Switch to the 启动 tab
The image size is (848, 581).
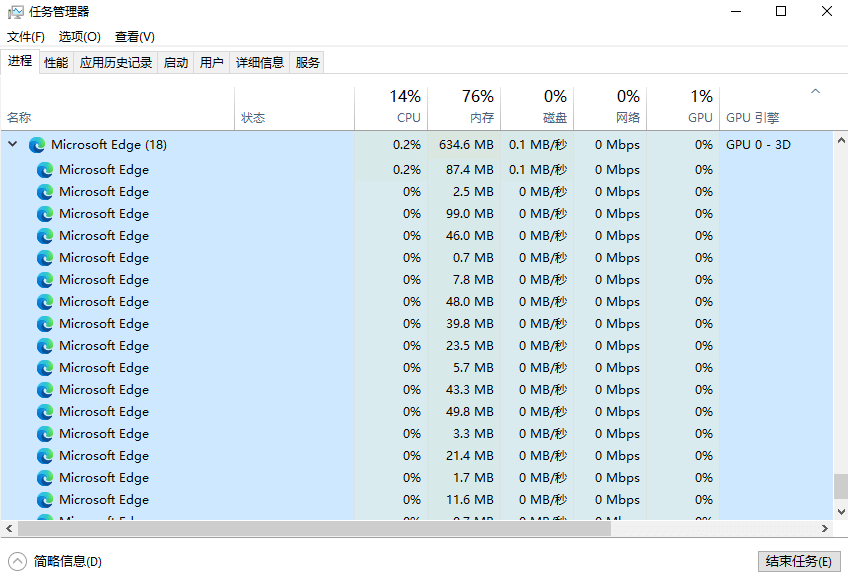[x=175, y=61]
